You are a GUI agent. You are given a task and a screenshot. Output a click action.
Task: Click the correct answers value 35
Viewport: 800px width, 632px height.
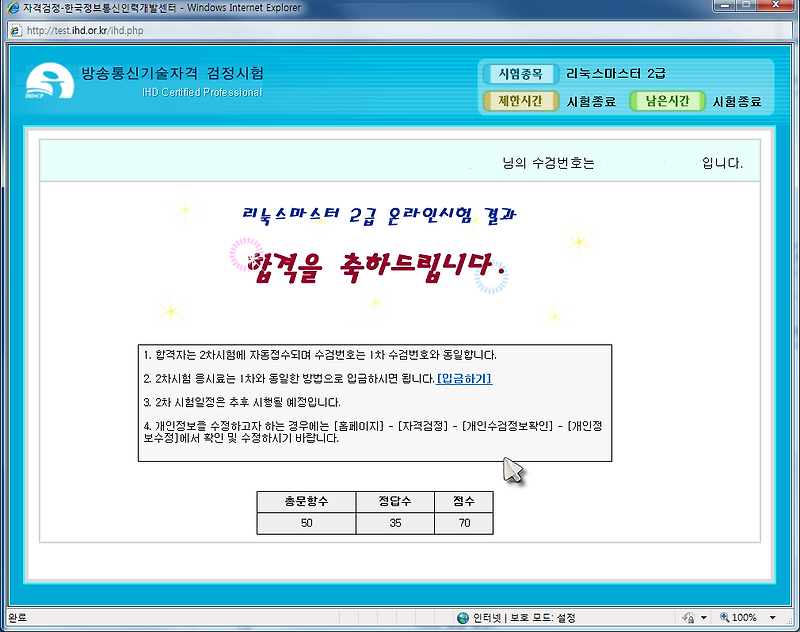pos(395,523)
